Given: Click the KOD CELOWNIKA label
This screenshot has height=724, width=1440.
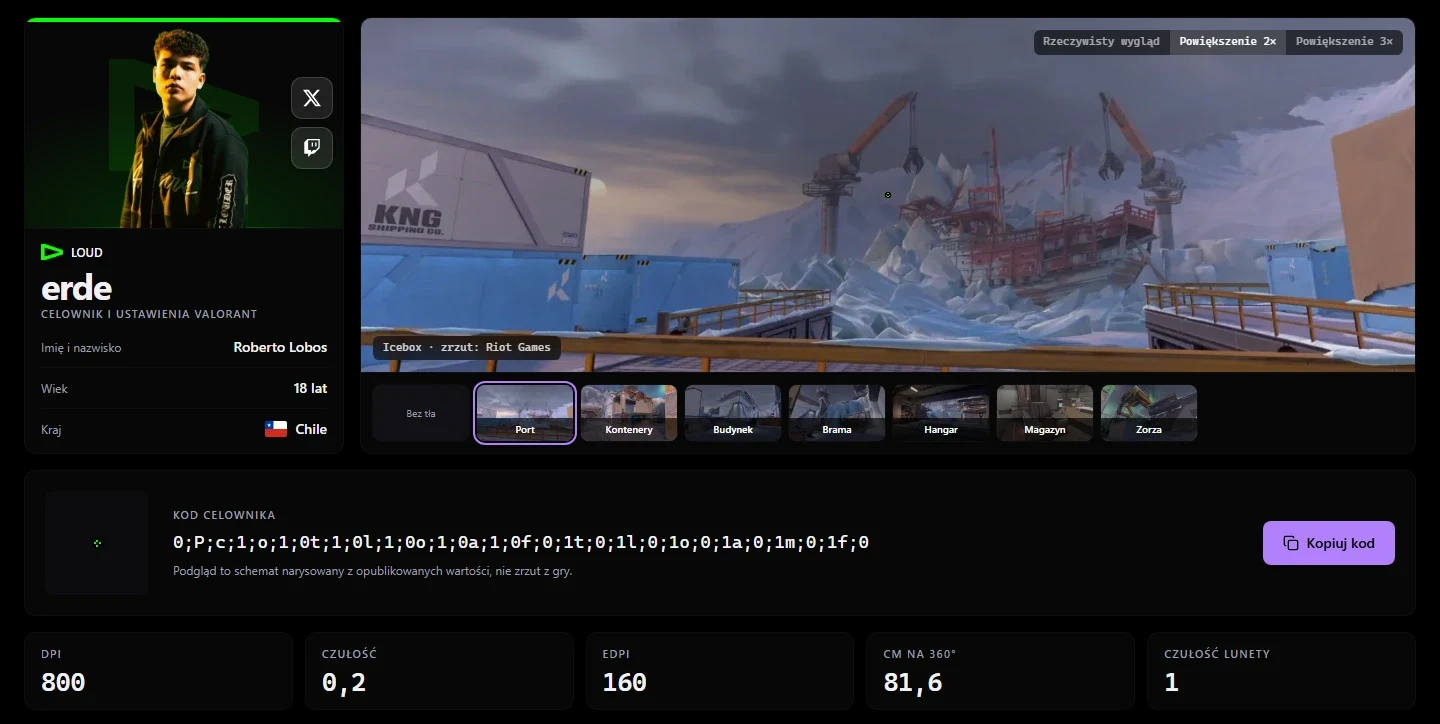Looking at the screenshot, I should click(x=224, y=515).
